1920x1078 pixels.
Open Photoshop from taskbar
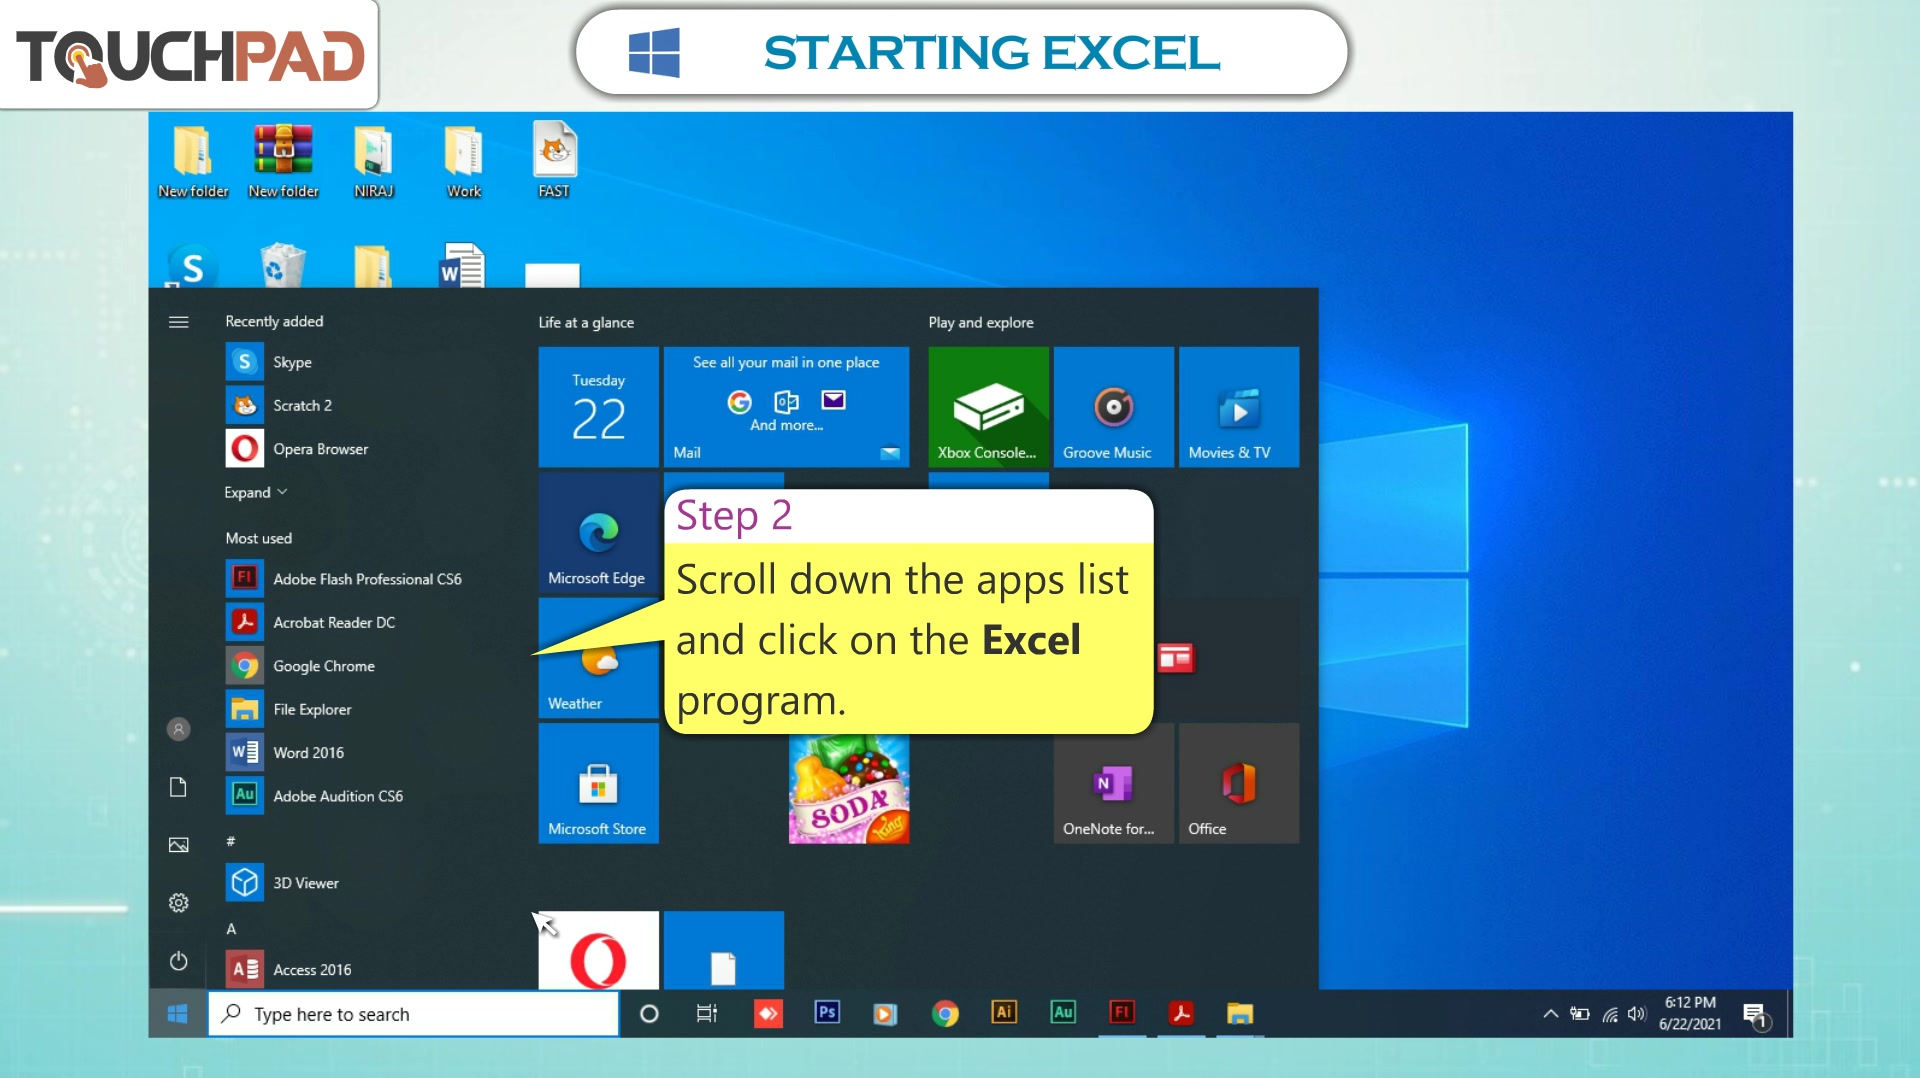(x=827, y=1013)
